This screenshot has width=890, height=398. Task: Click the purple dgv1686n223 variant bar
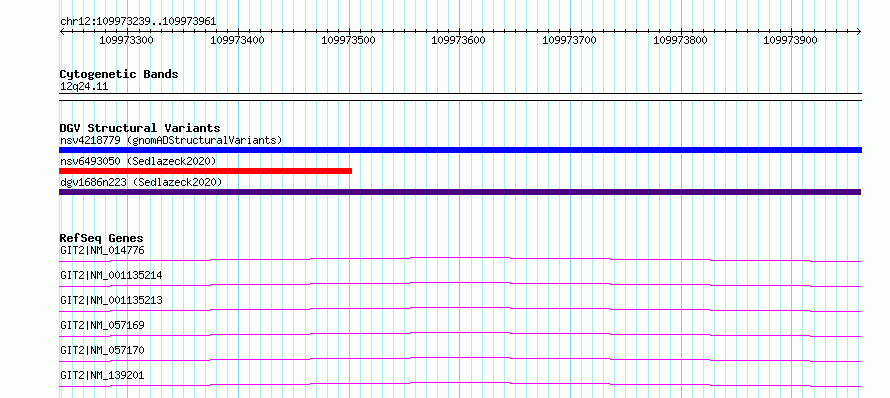(460, 192)
